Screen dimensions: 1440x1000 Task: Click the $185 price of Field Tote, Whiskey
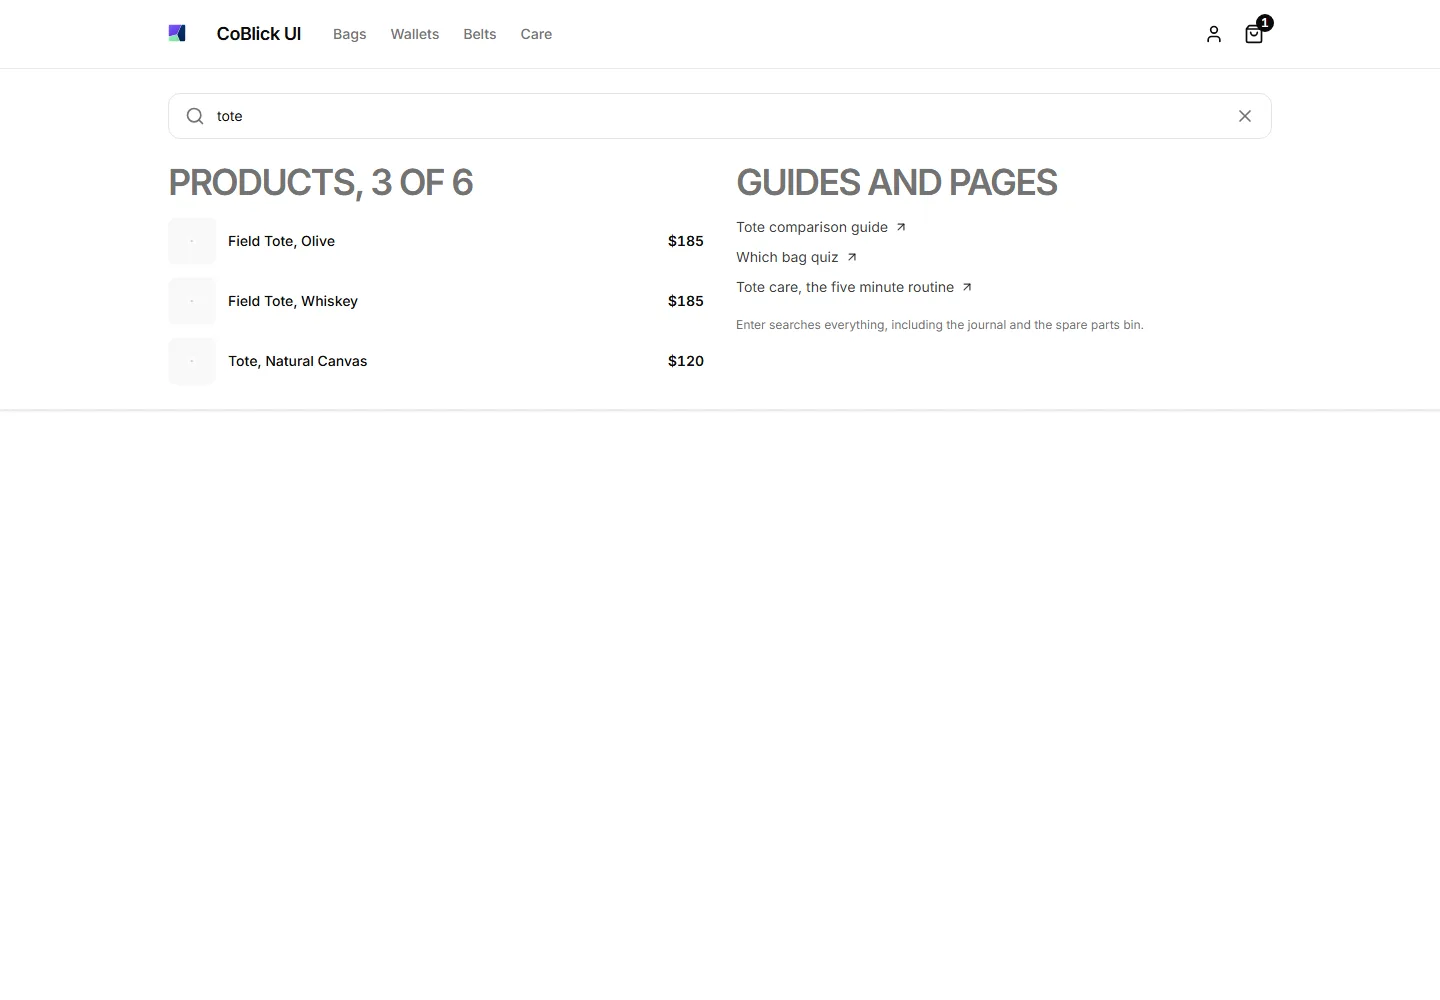[686, 301]
